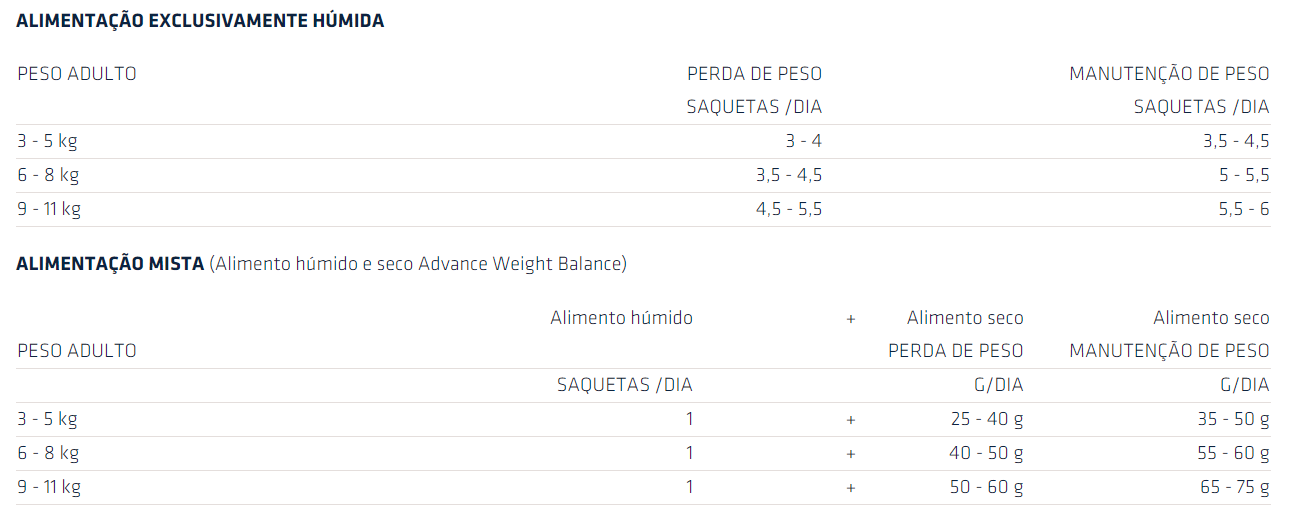
Task: Click the '55 - 60 g' maintenance value
Action: 1233,454
